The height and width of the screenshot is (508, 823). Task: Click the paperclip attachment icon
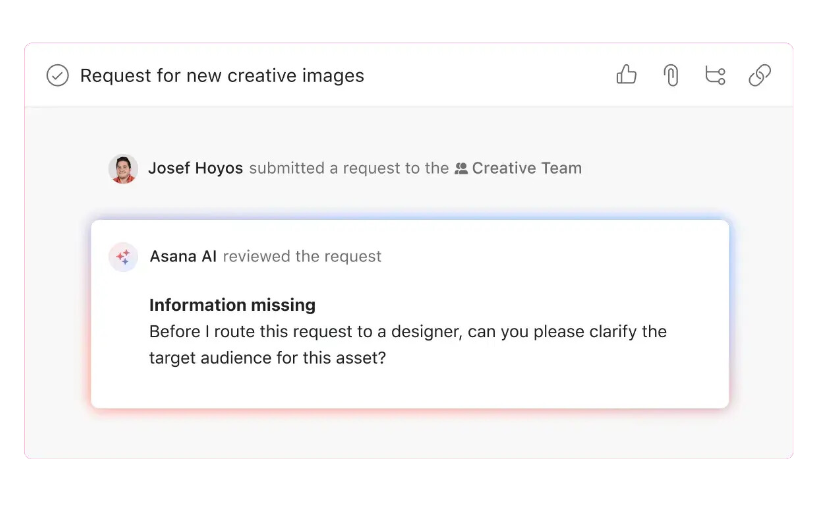(671, 75)
